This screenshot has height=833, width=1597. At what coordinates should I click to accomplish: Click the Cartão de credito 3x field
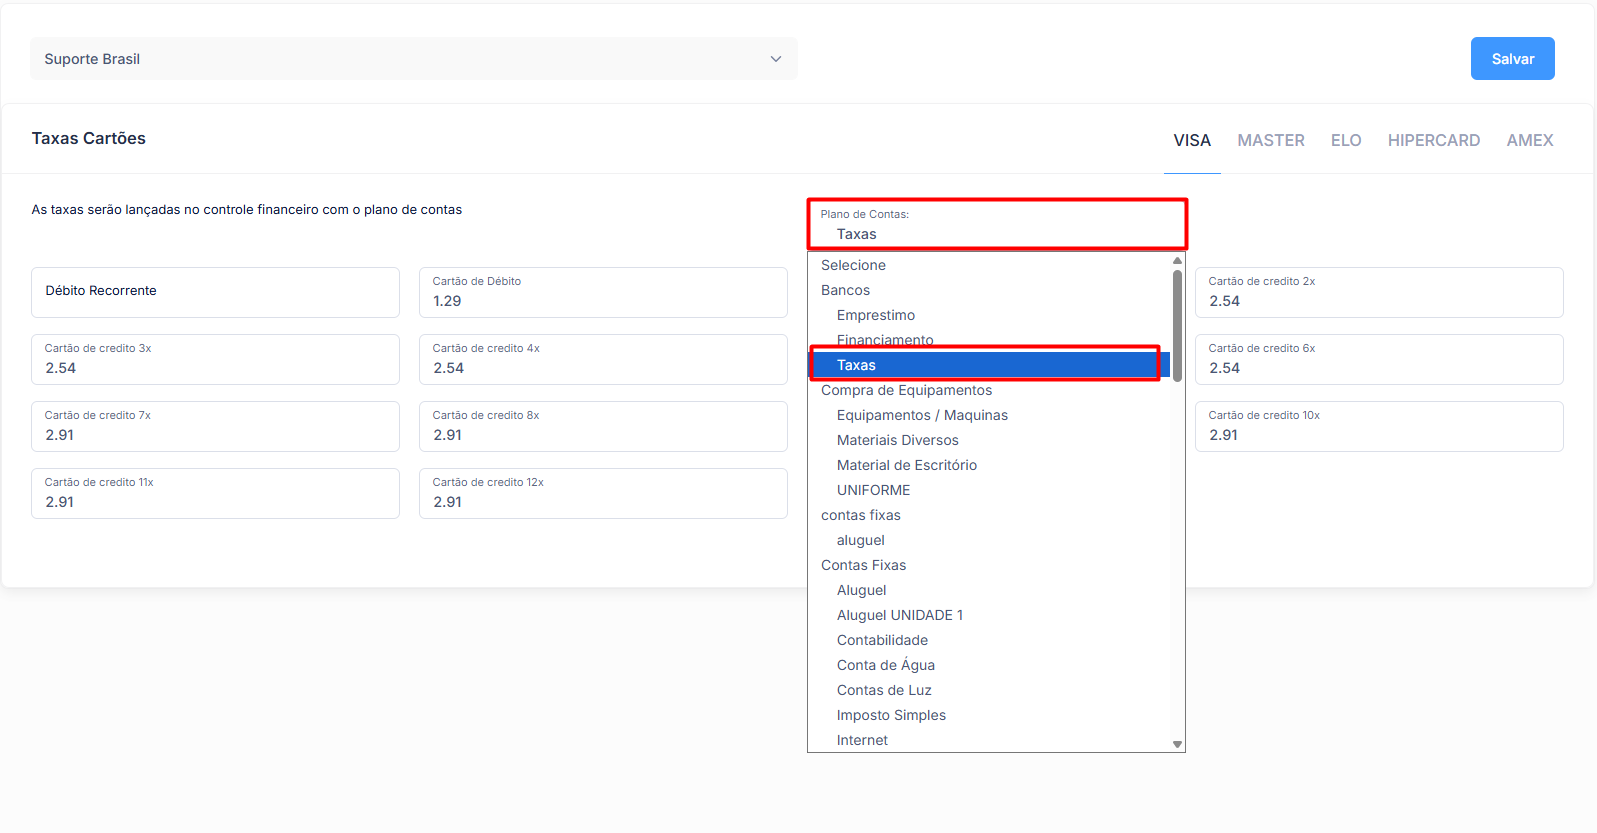tap(215, 359)
